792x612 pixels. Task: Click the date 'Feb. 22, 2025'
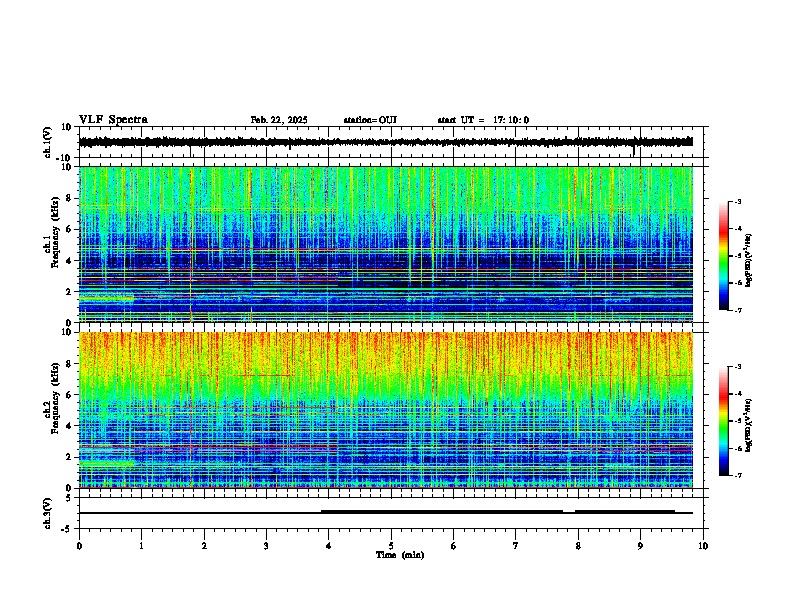tap(279, 120)
